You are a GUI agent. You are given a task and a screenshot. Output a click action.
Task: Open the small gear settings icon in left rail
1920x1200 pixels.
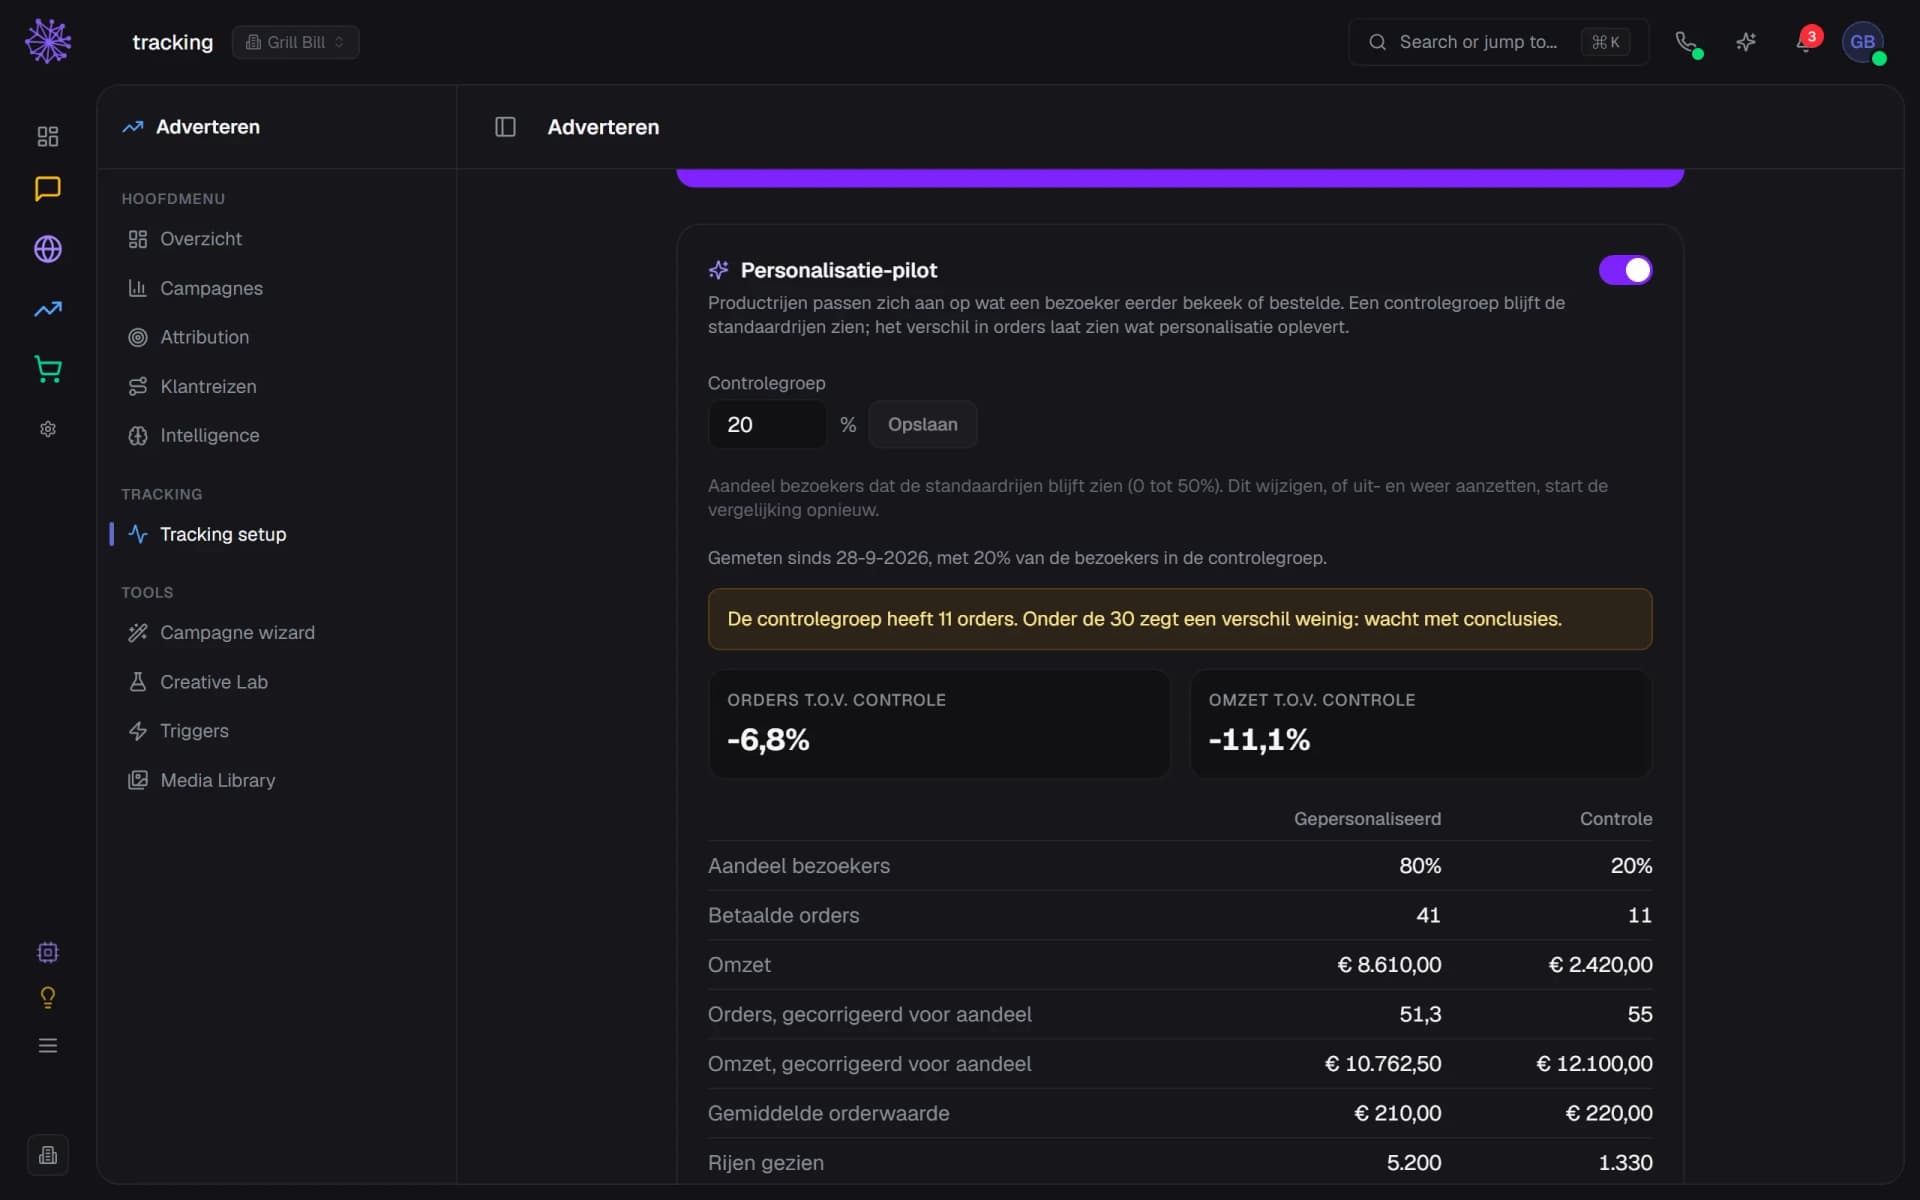[48, 429]
